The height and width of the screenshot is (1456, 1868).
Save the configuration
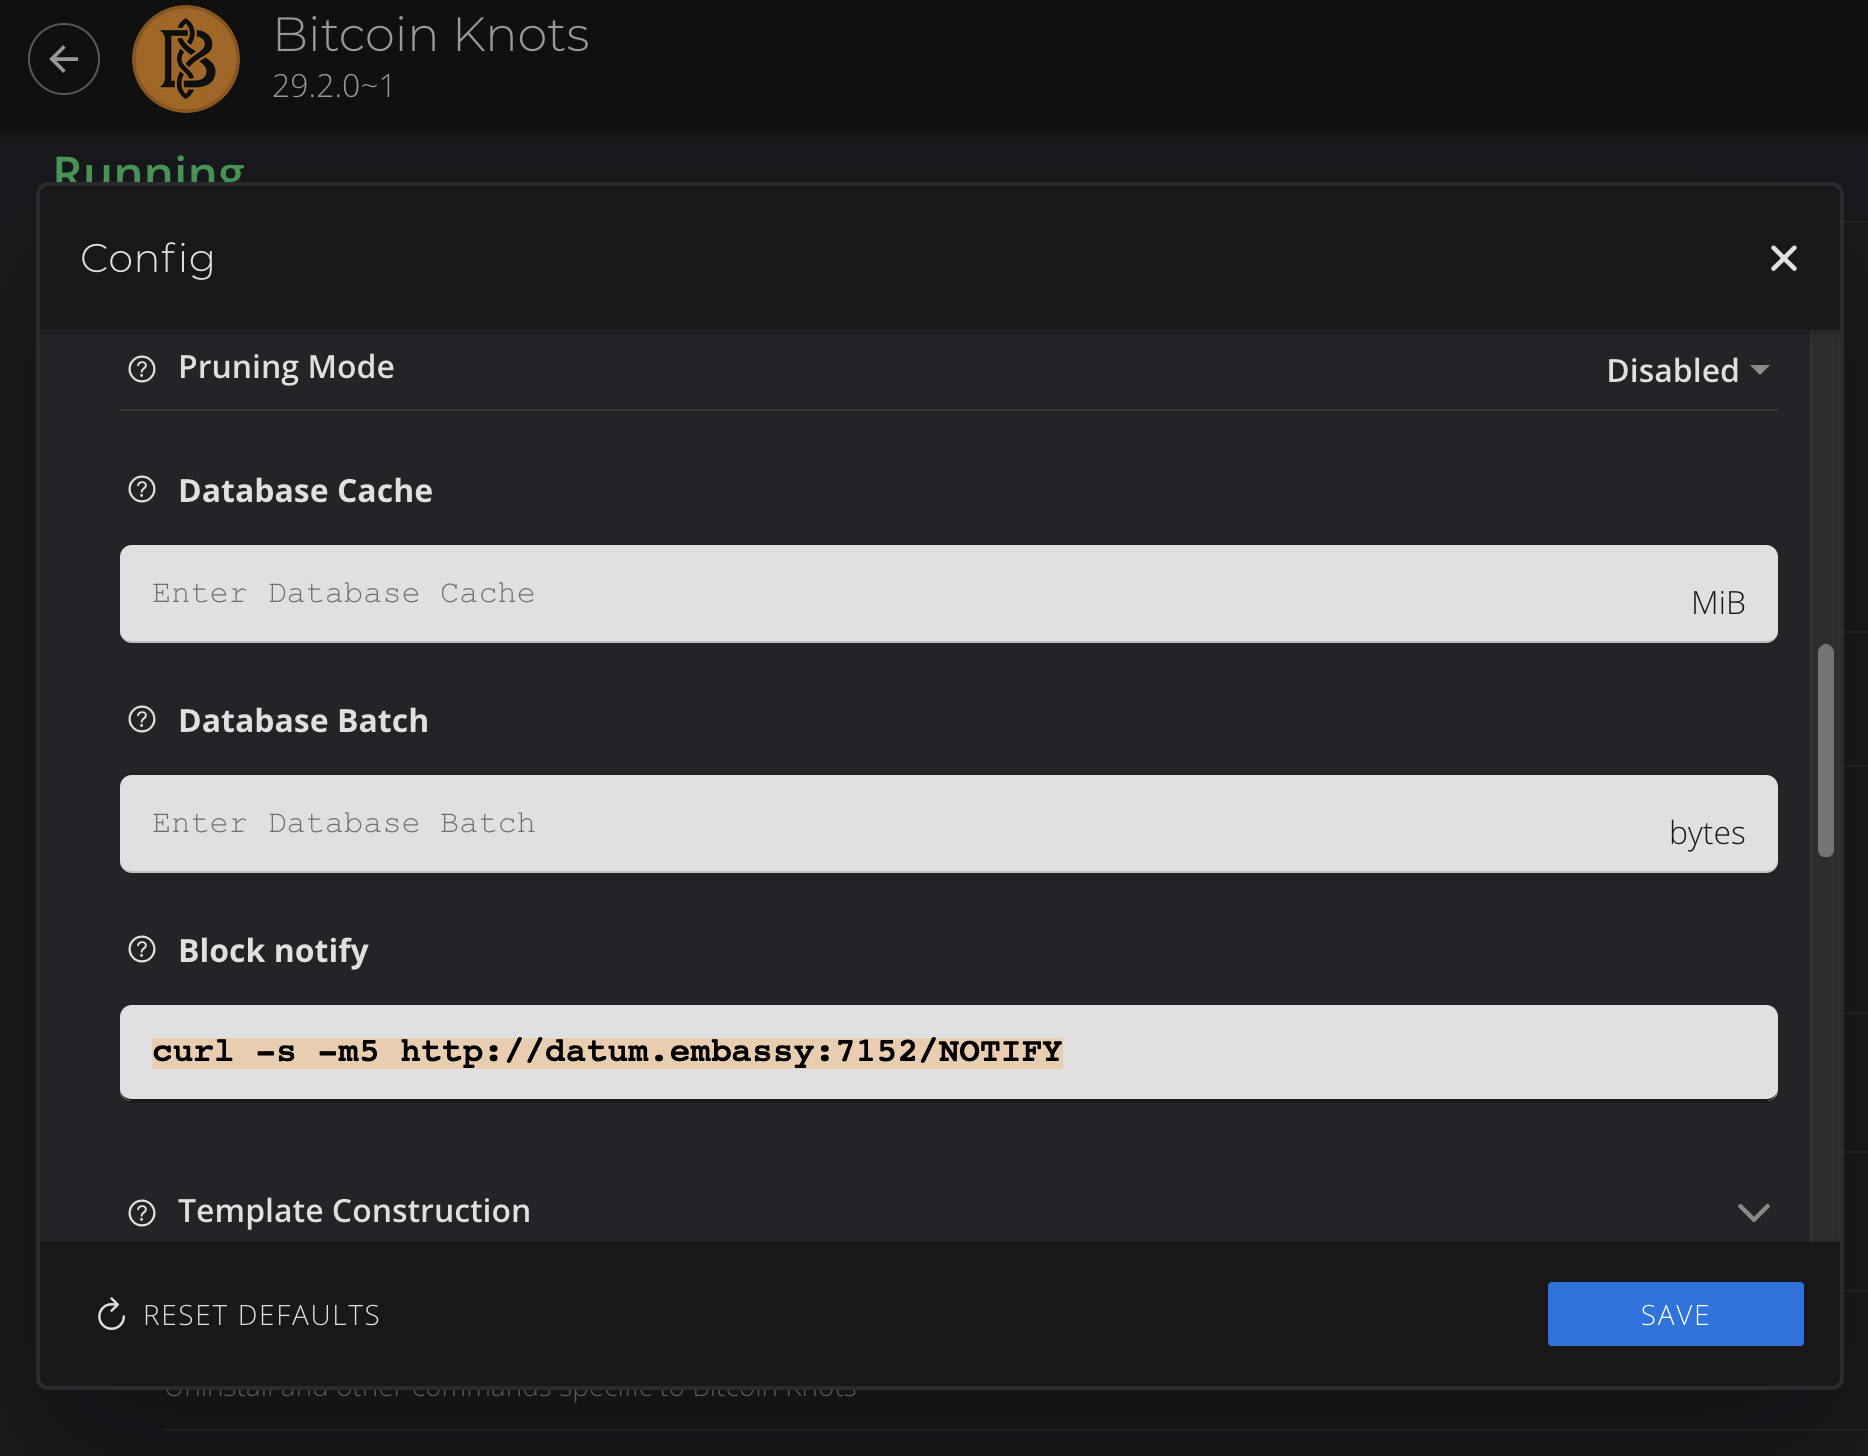(1675, 1314)
